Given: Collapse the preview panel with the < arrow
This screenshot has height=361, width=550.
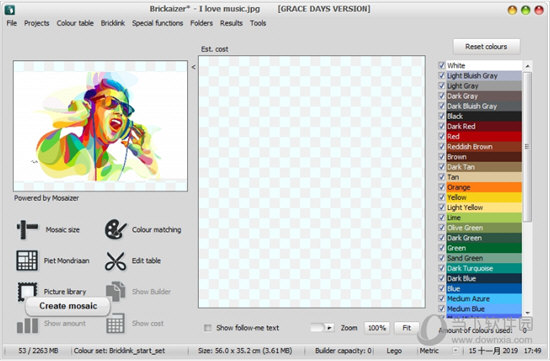Looking at the screenshot, I should 193,67.
